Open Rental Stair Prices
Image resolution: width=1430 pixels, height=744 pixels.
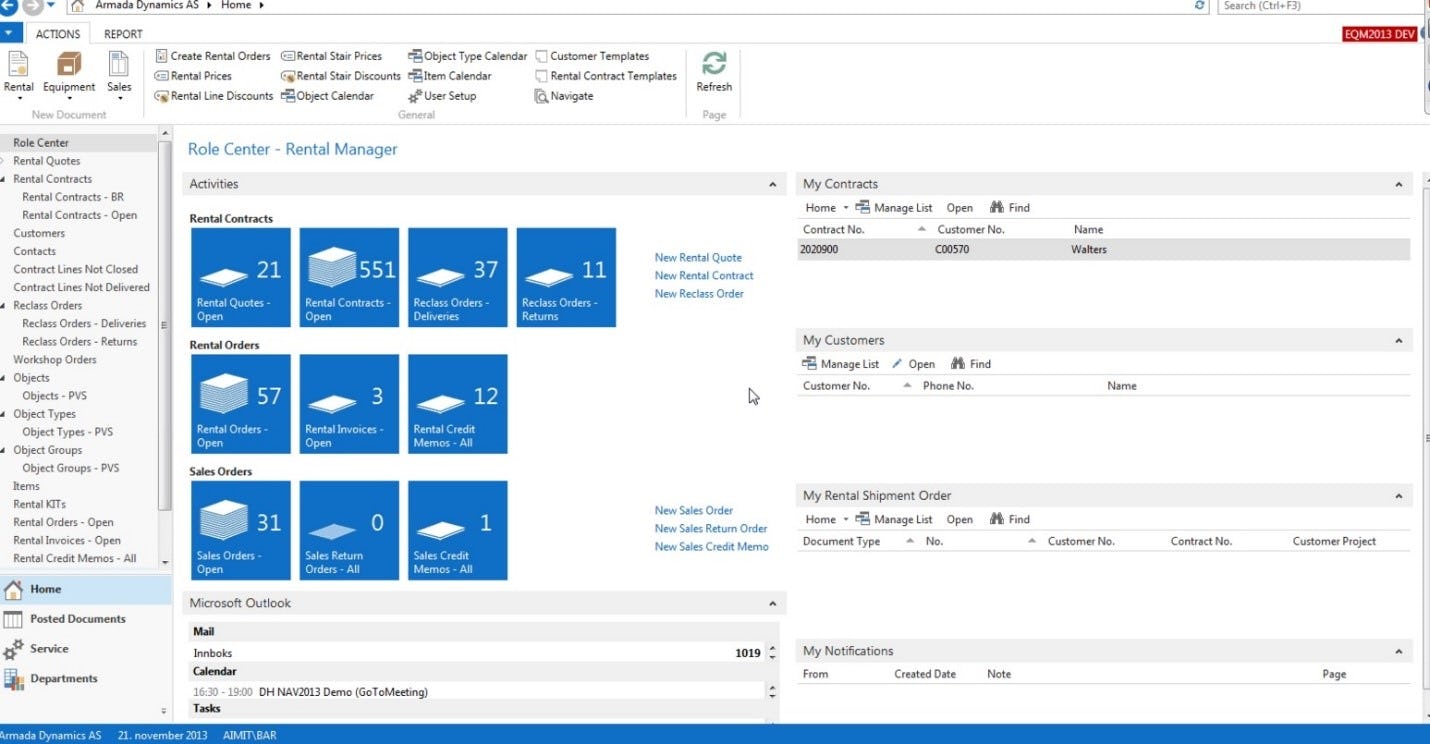click(332, 56)
